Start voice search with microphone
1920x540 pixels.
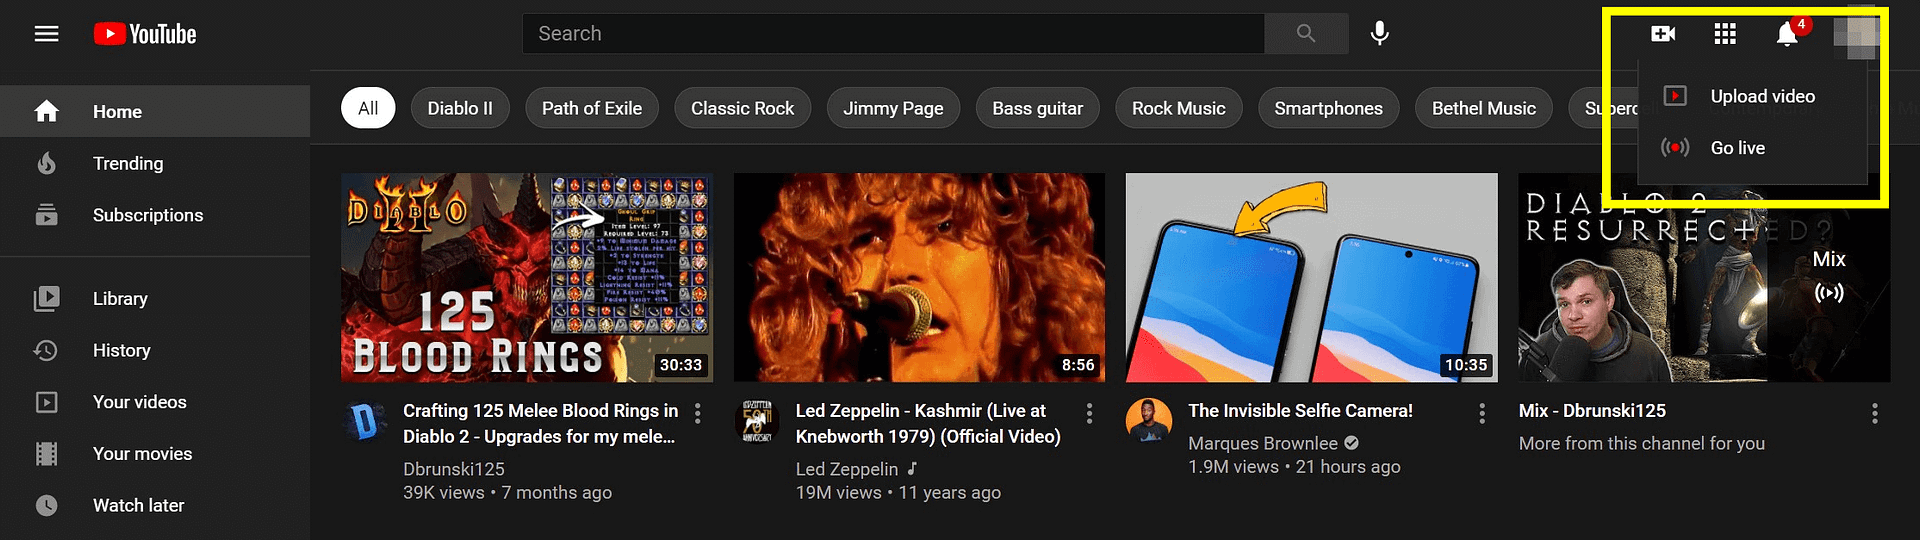pos(1379,34)
